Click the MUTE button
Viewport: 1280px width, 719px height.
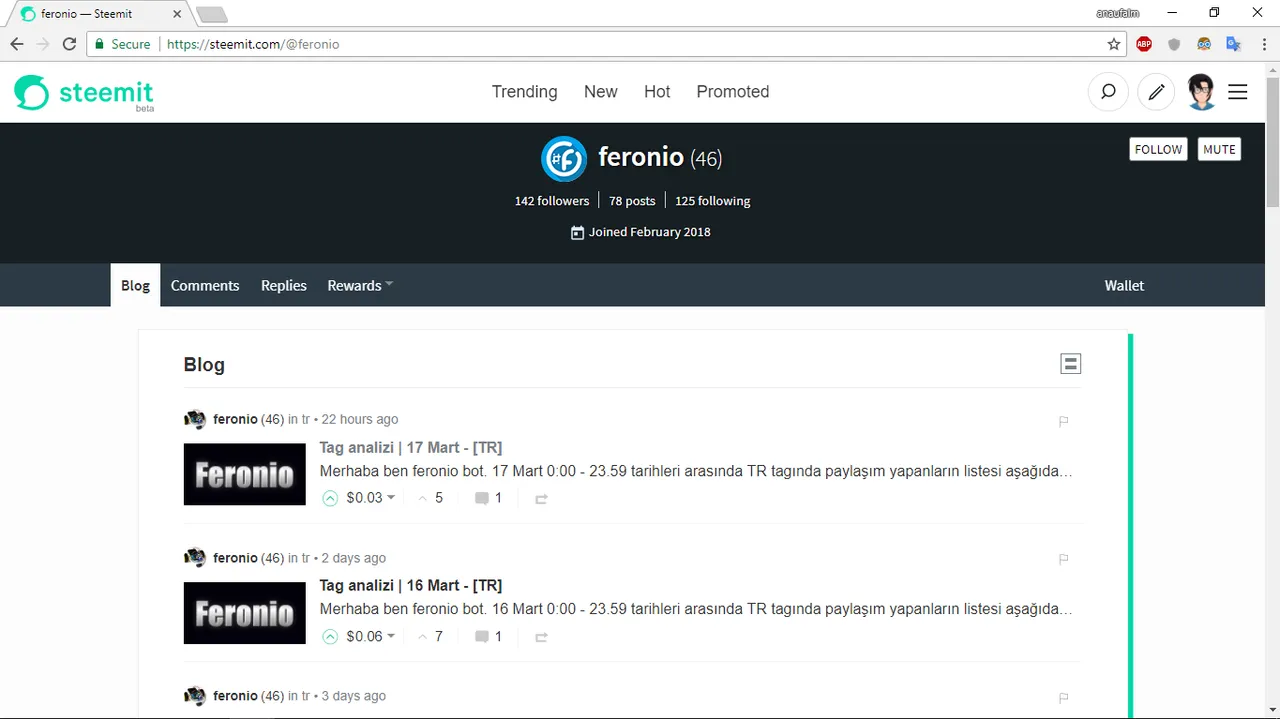click(x=1219, y=149)
